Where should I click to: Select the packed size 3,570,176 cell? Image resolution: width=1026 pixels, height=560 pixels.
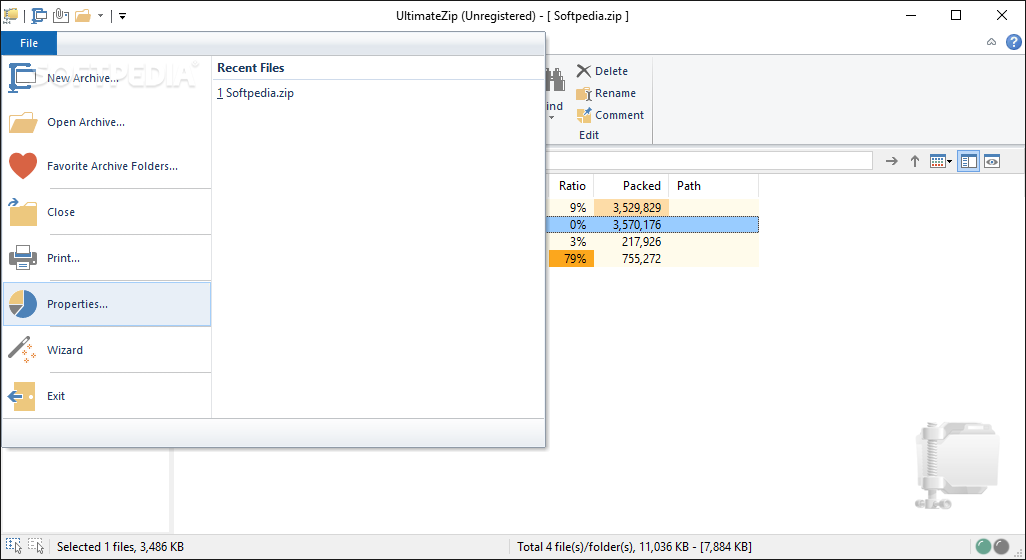coord(631,224)
